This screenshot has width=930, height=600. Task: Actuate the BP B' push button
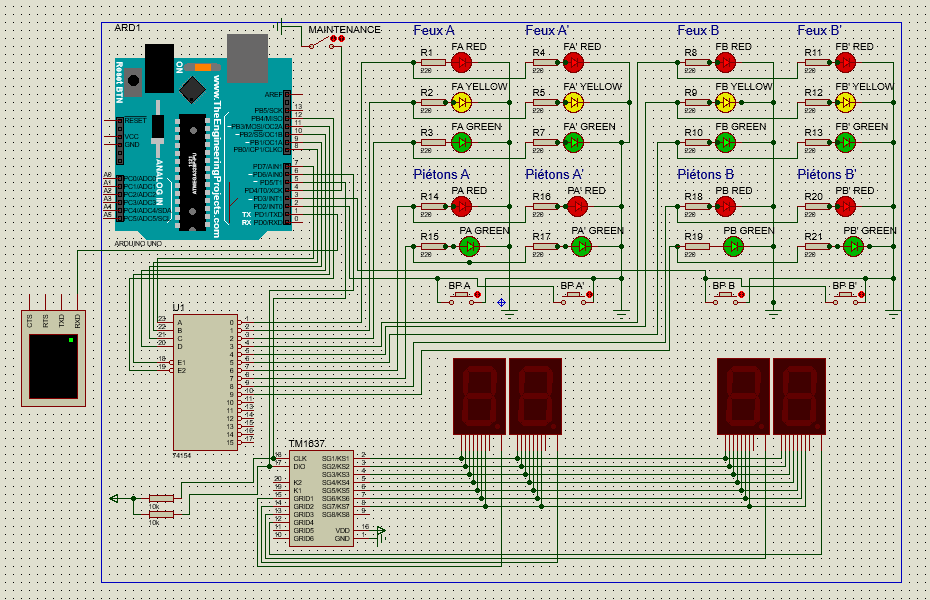(845, 296)
